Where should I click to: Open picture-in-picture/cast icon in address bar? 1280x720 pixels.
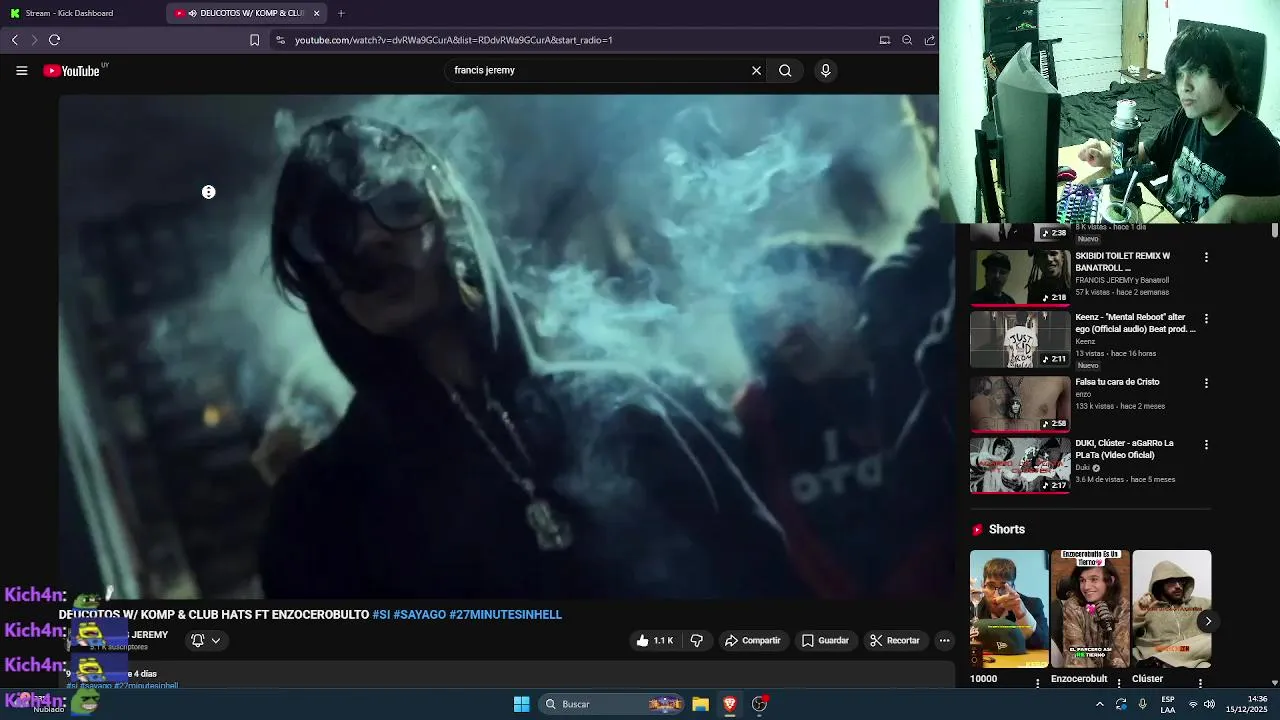pos(884,40)
